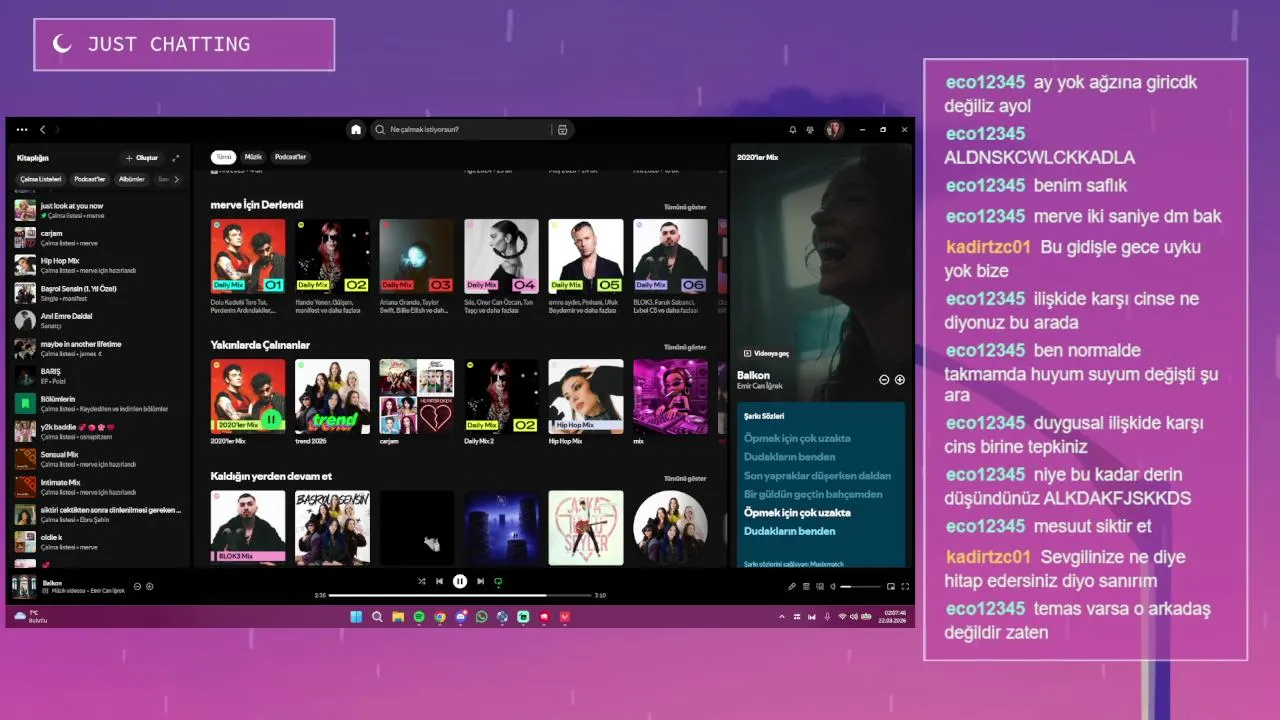Click "Videoya geç" in the now playing panel
The image size is (1280, 720).
[766, 354]
